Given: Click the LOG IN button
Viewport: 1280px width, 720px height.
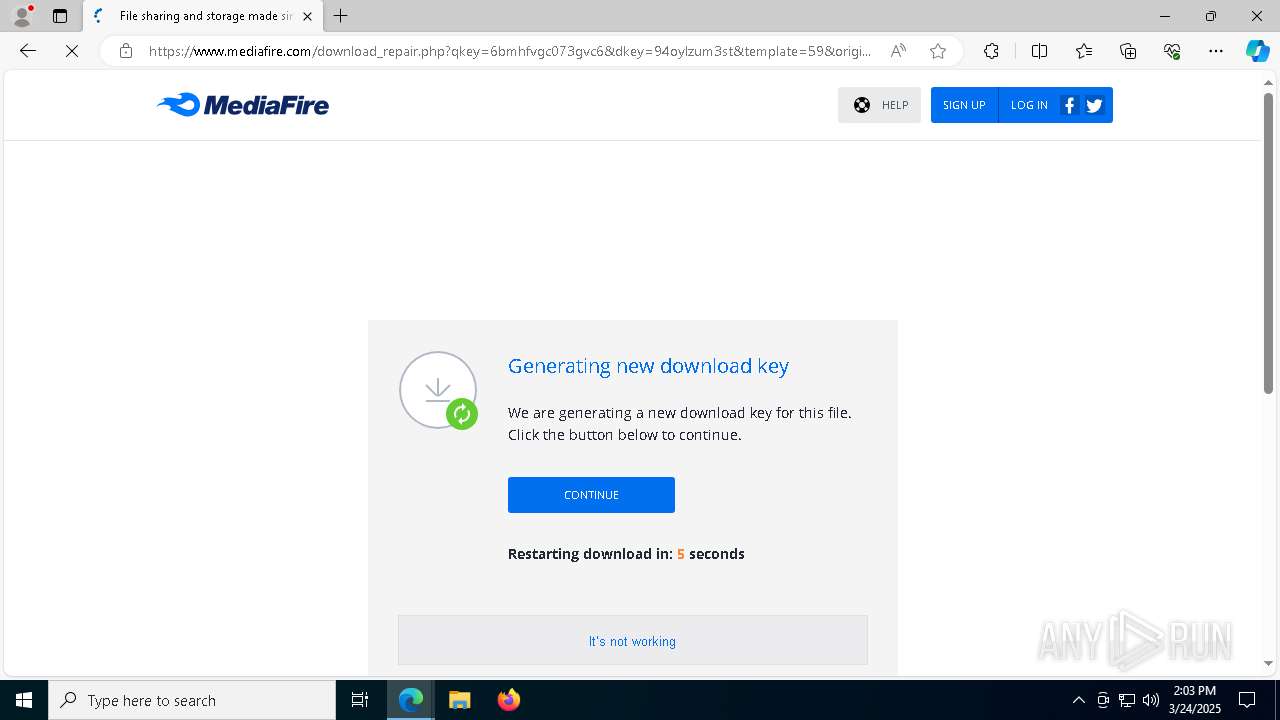Looking at the screenshot, I should click(x=1029, y=105).
